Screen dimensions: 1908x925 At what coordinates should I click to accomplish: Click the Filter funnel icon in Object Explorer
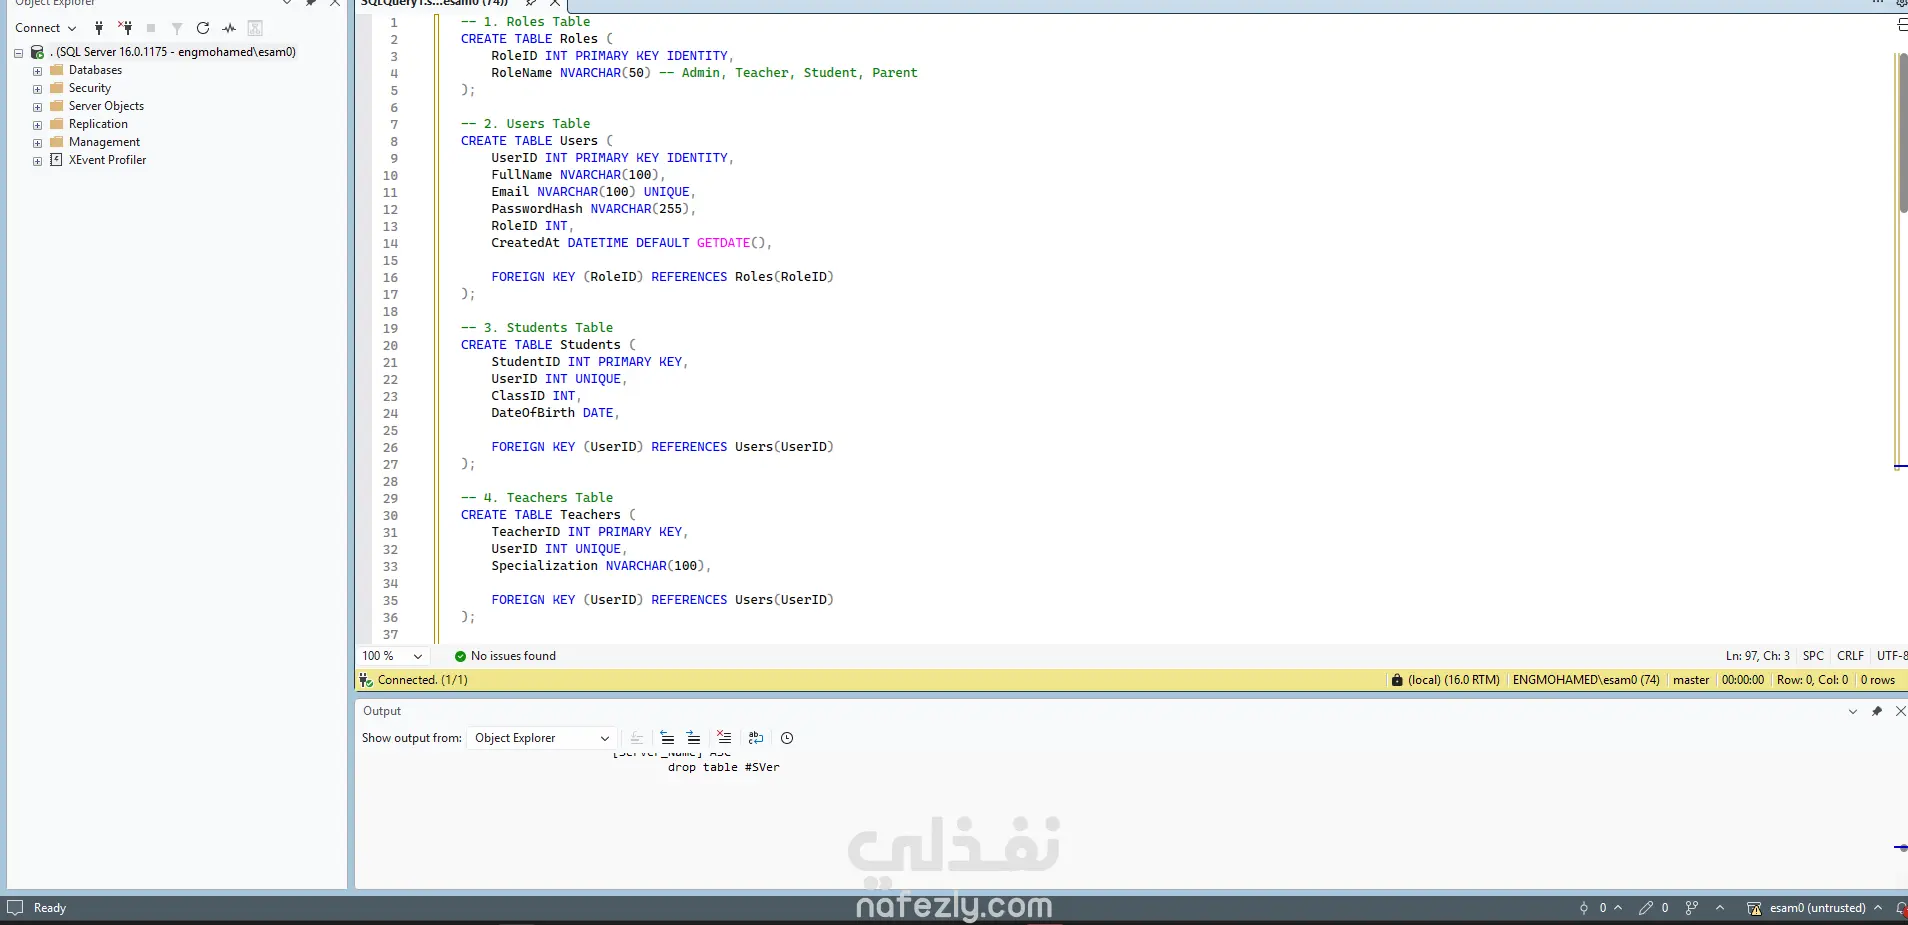coord(177,28)
